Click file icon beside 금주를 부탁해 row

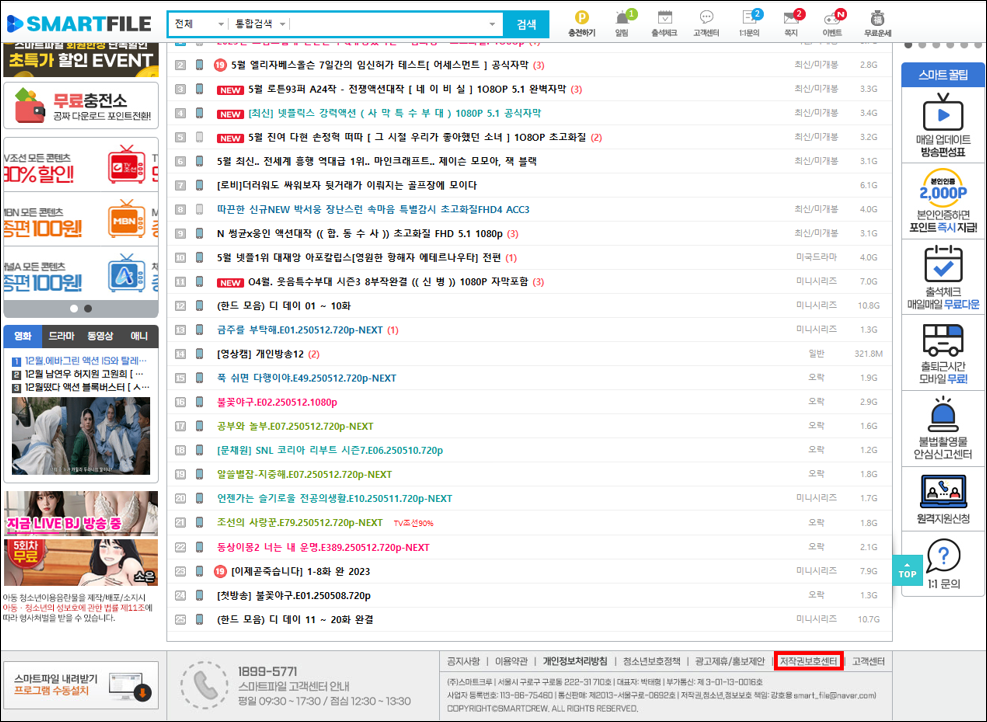(200, 329)
